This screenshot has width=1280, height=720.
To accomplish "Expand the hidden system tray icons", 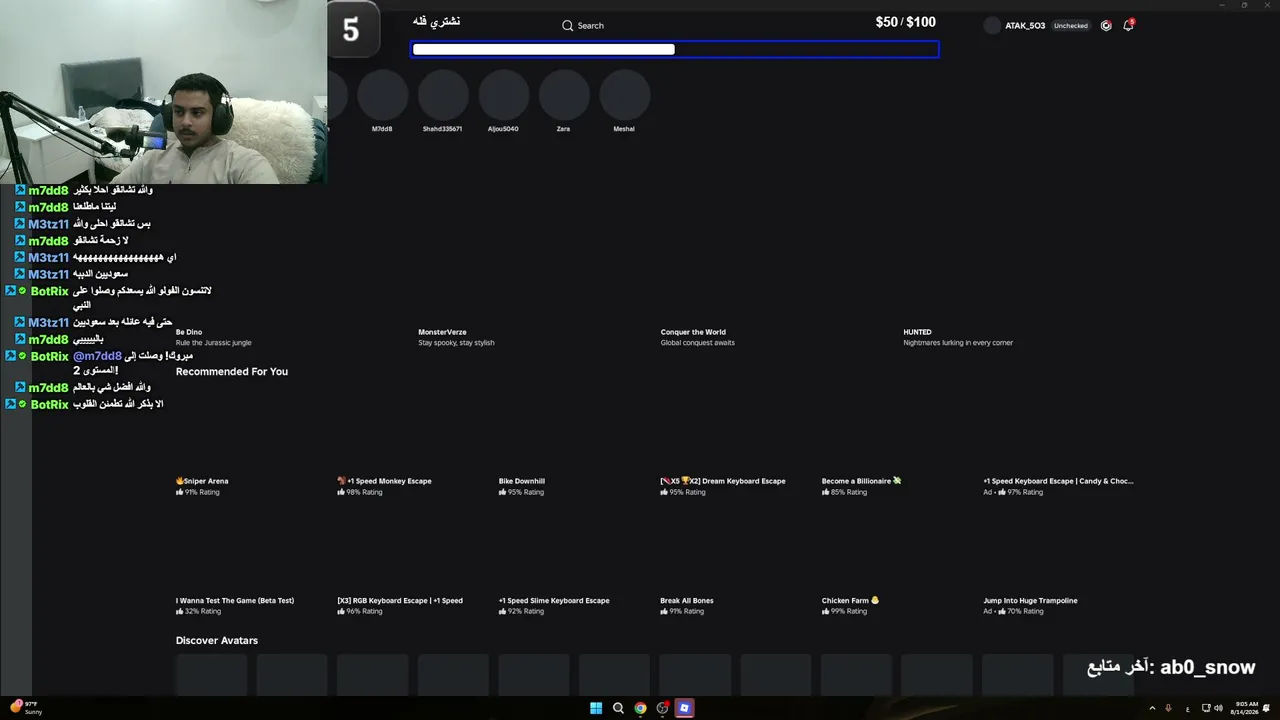I will coord(1152,708).
